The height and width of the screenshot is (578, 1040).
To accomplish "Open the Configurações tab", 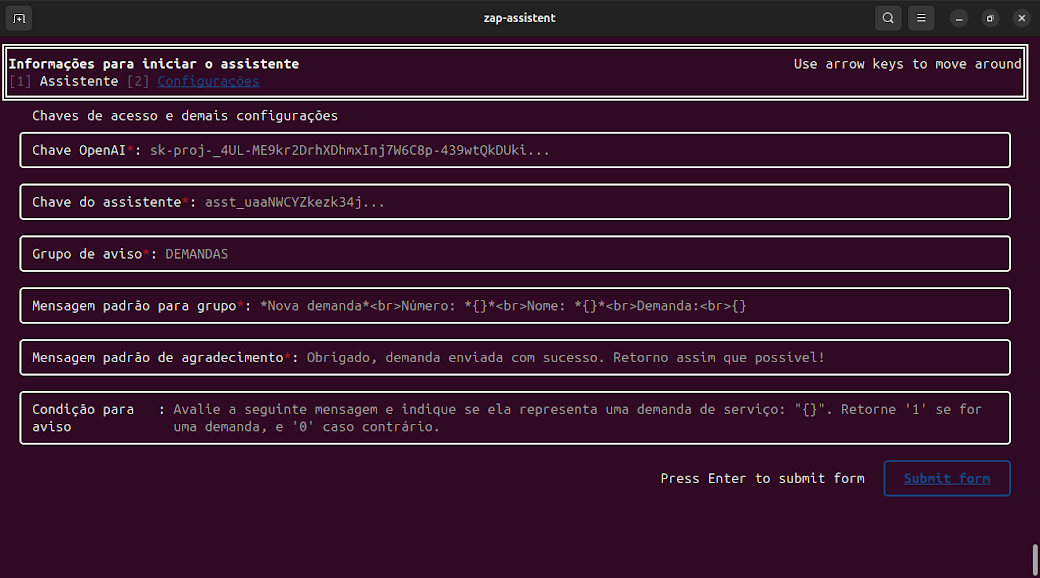I will (x=208, y=82).
